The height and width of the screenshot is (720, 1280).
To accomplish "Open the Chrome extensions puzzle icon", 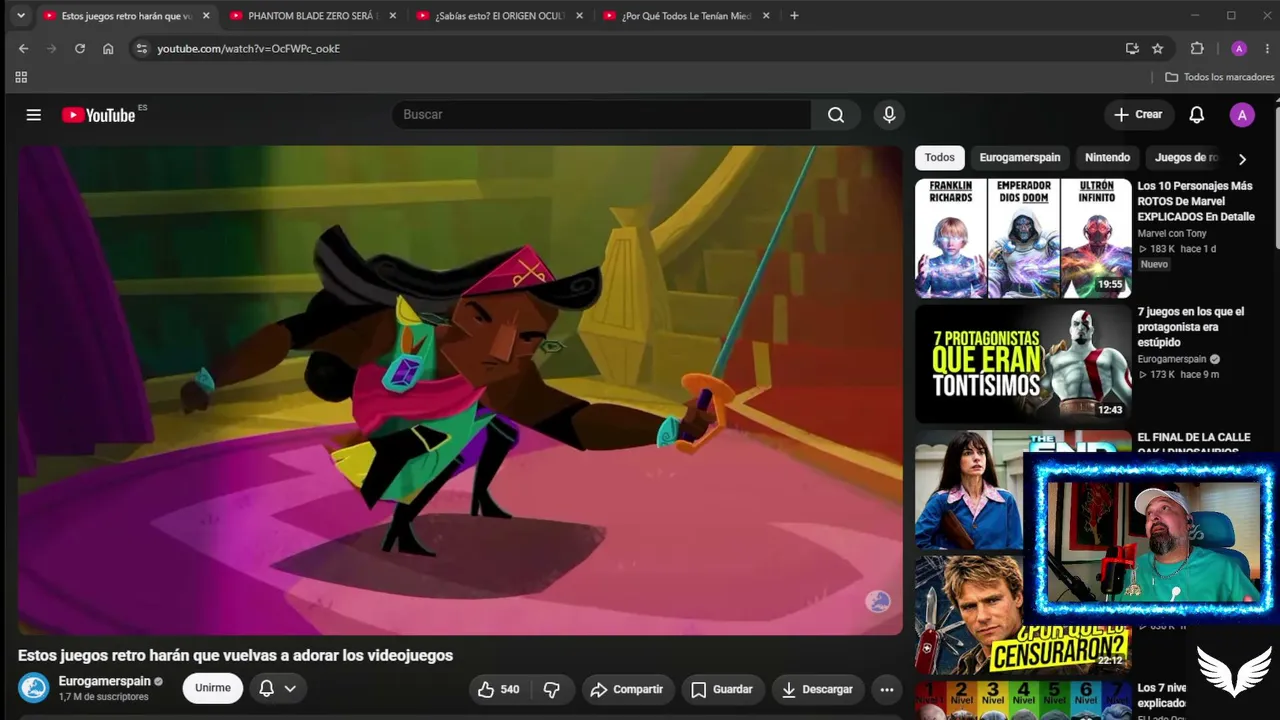I will (x=1197, y=48).
